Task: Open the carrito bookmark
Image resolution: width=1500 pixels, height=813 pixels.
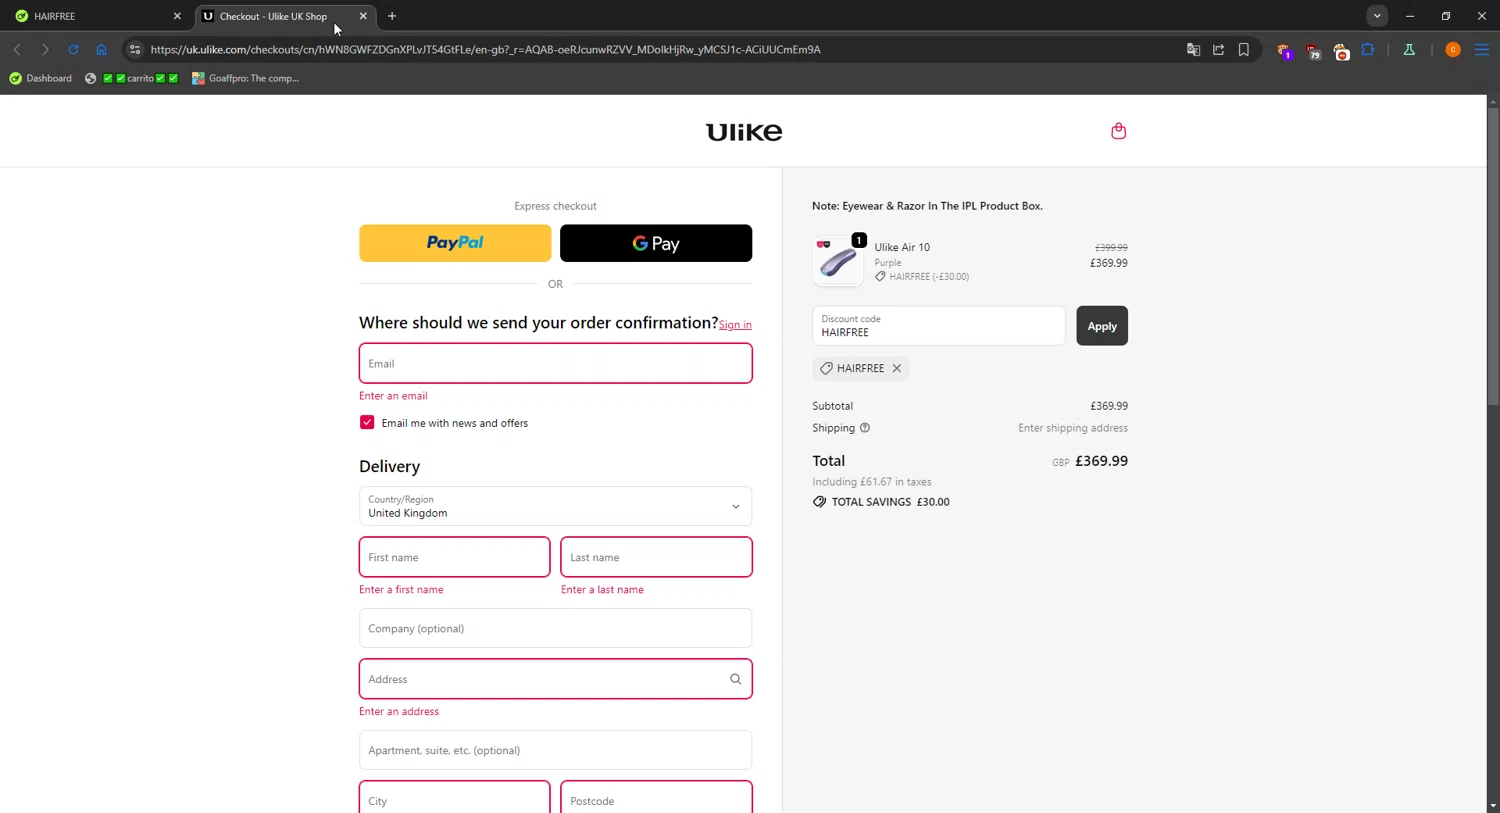Action: click(131, 78)
